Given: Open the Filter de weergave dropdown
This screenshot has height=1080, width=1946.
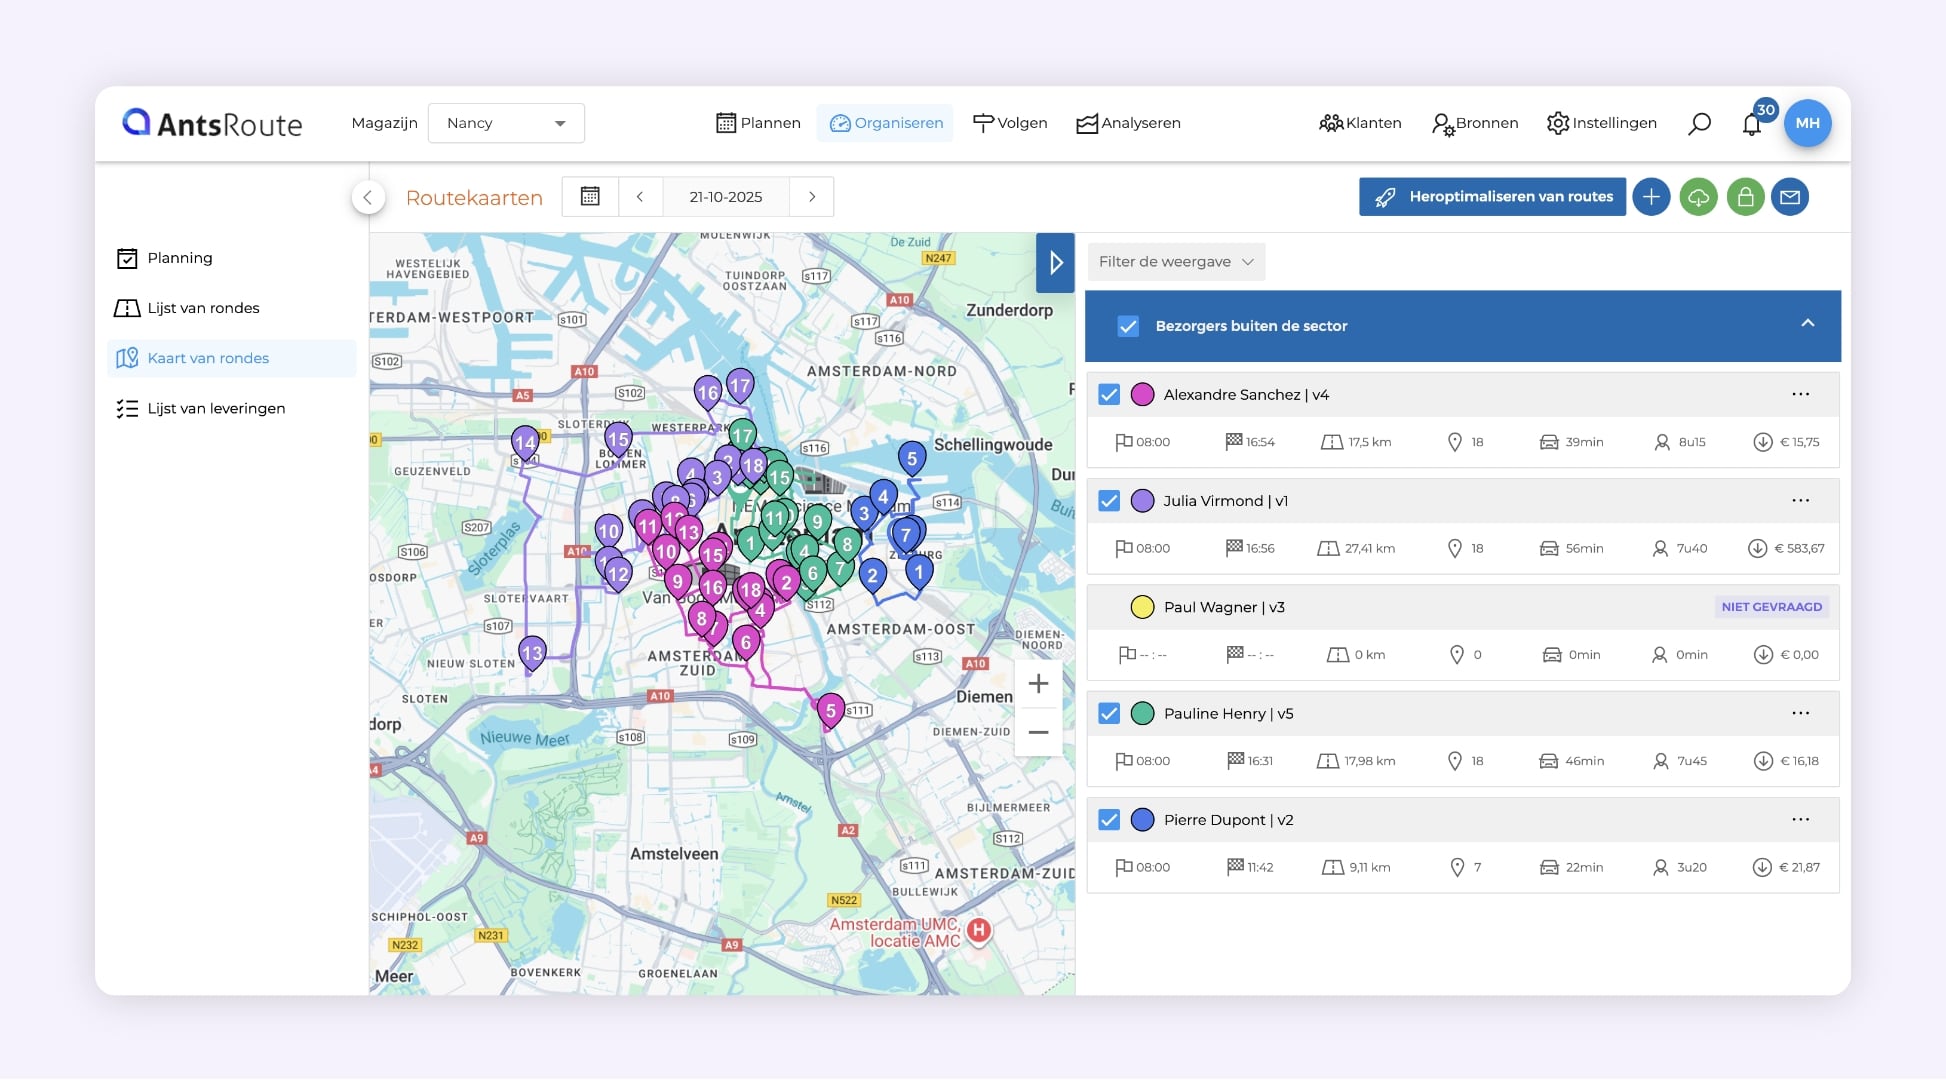Looking at the screenshot, I should 1175,261.
